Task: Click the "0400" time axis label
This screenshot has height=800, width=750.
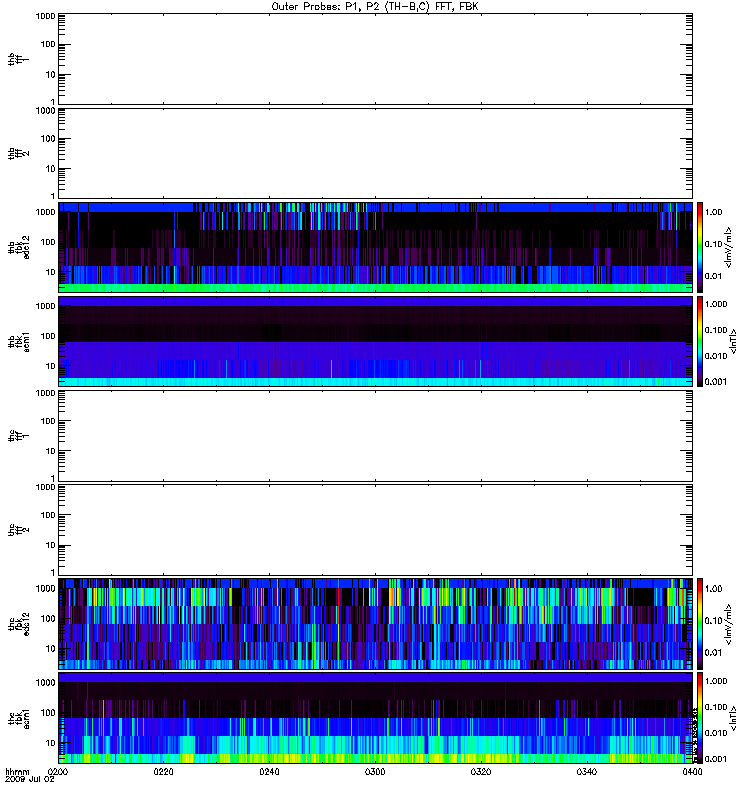Action: pos(692,772)
